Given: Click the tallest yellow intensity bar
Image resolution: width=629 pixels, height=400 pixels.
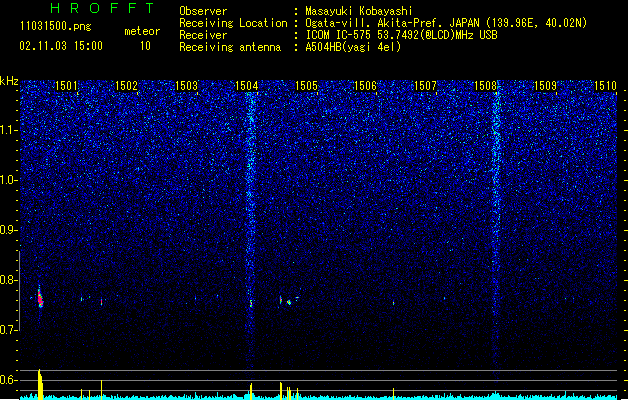Looking at the screenshot, I should [x=40, y=384].
